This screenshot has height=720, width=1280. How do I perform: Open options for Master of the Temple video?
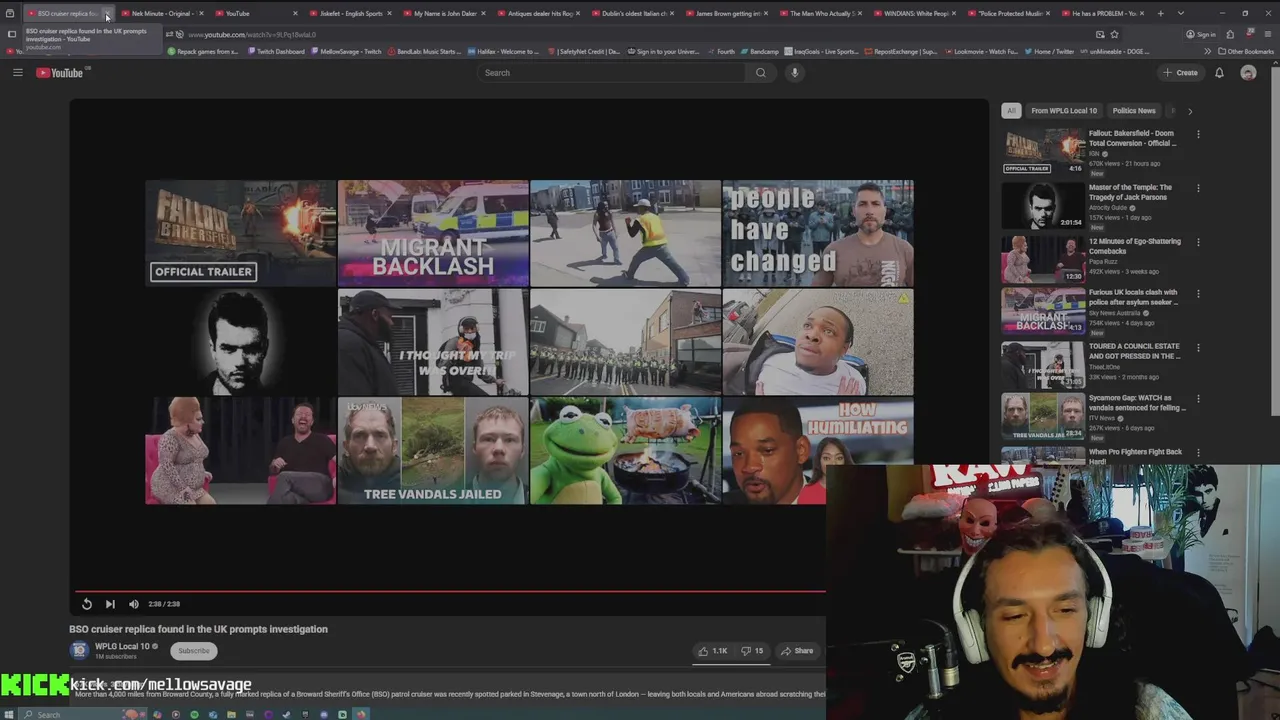tap(1198, 188)
